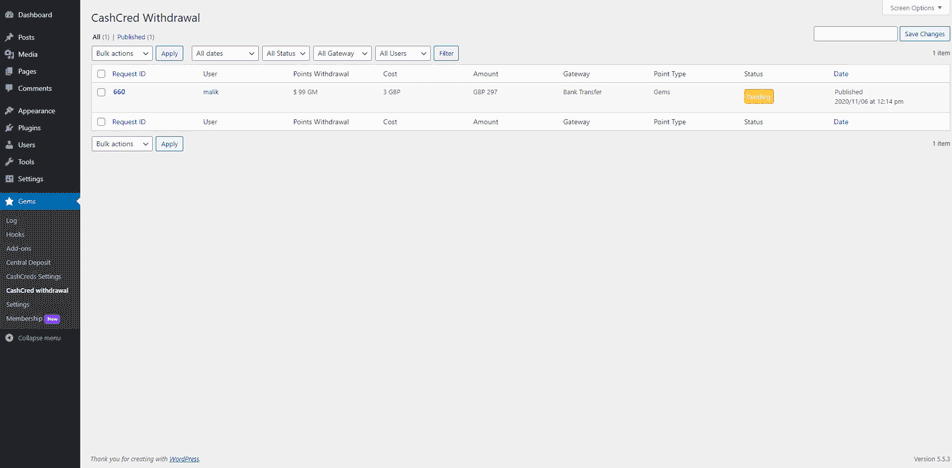This screenshot has height=468, width=952.
Task: Tick the select-all checkbox in table header
Action: point(101,74)
